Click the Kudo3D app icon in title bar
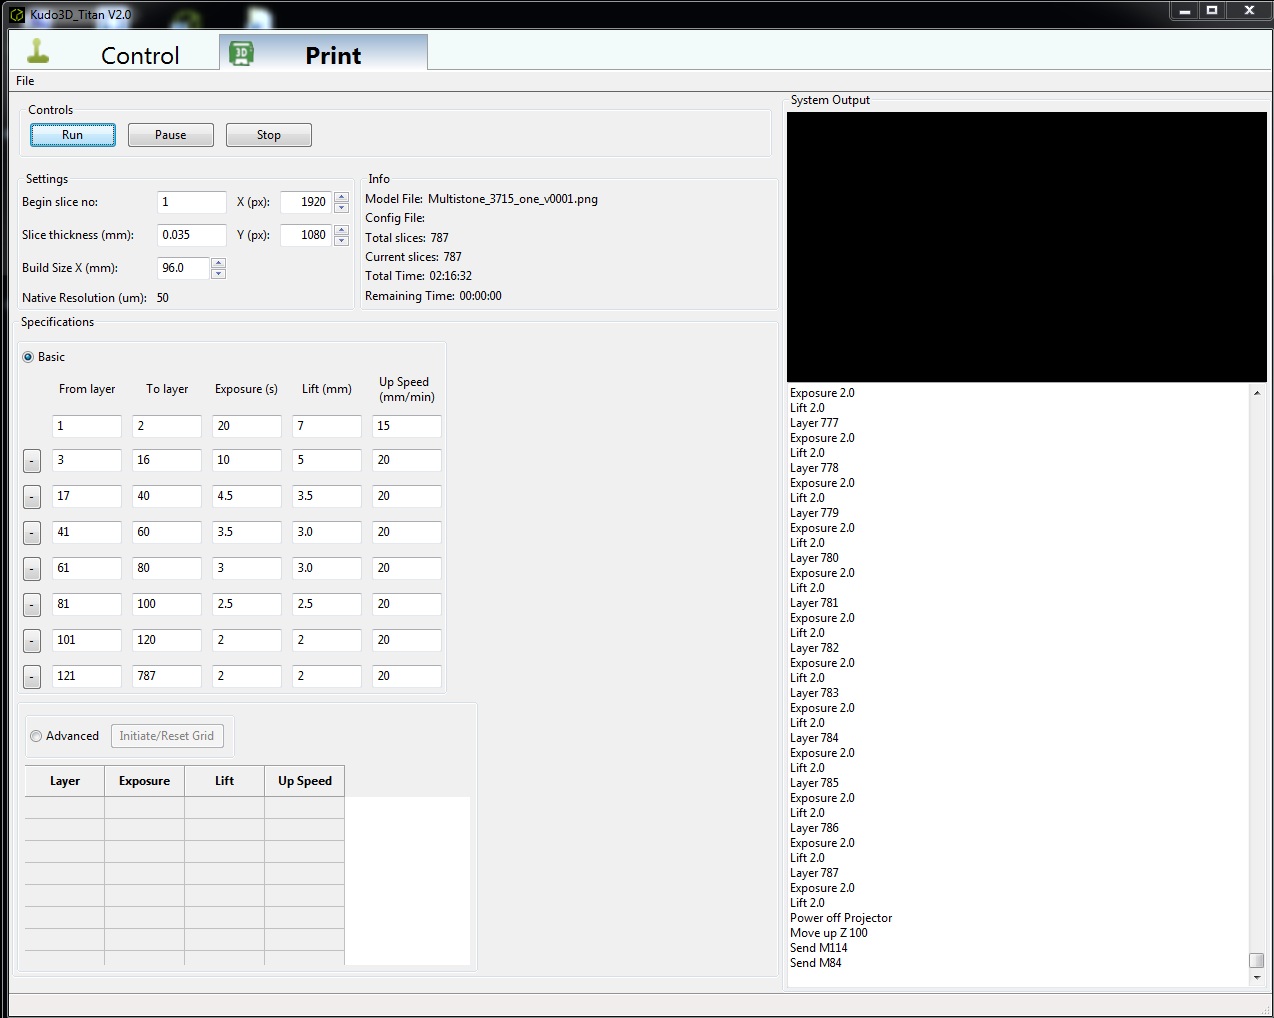This screenshot has height=1018, width=1274. tap(17, 15)
